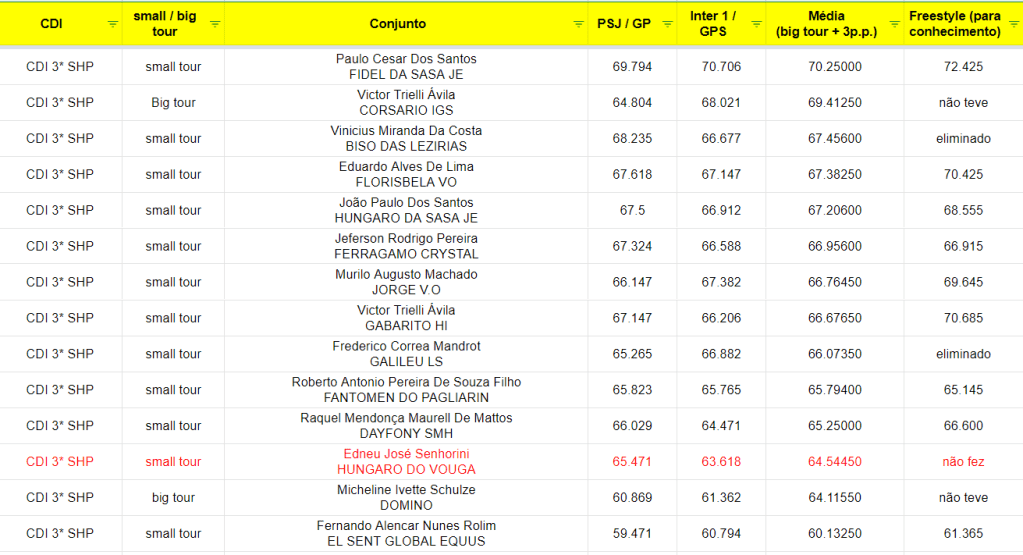Open the small / big tour filter icon
The height and width of the screenshot is (555, 1023).
pyautogui.click(x=215, y=24)
